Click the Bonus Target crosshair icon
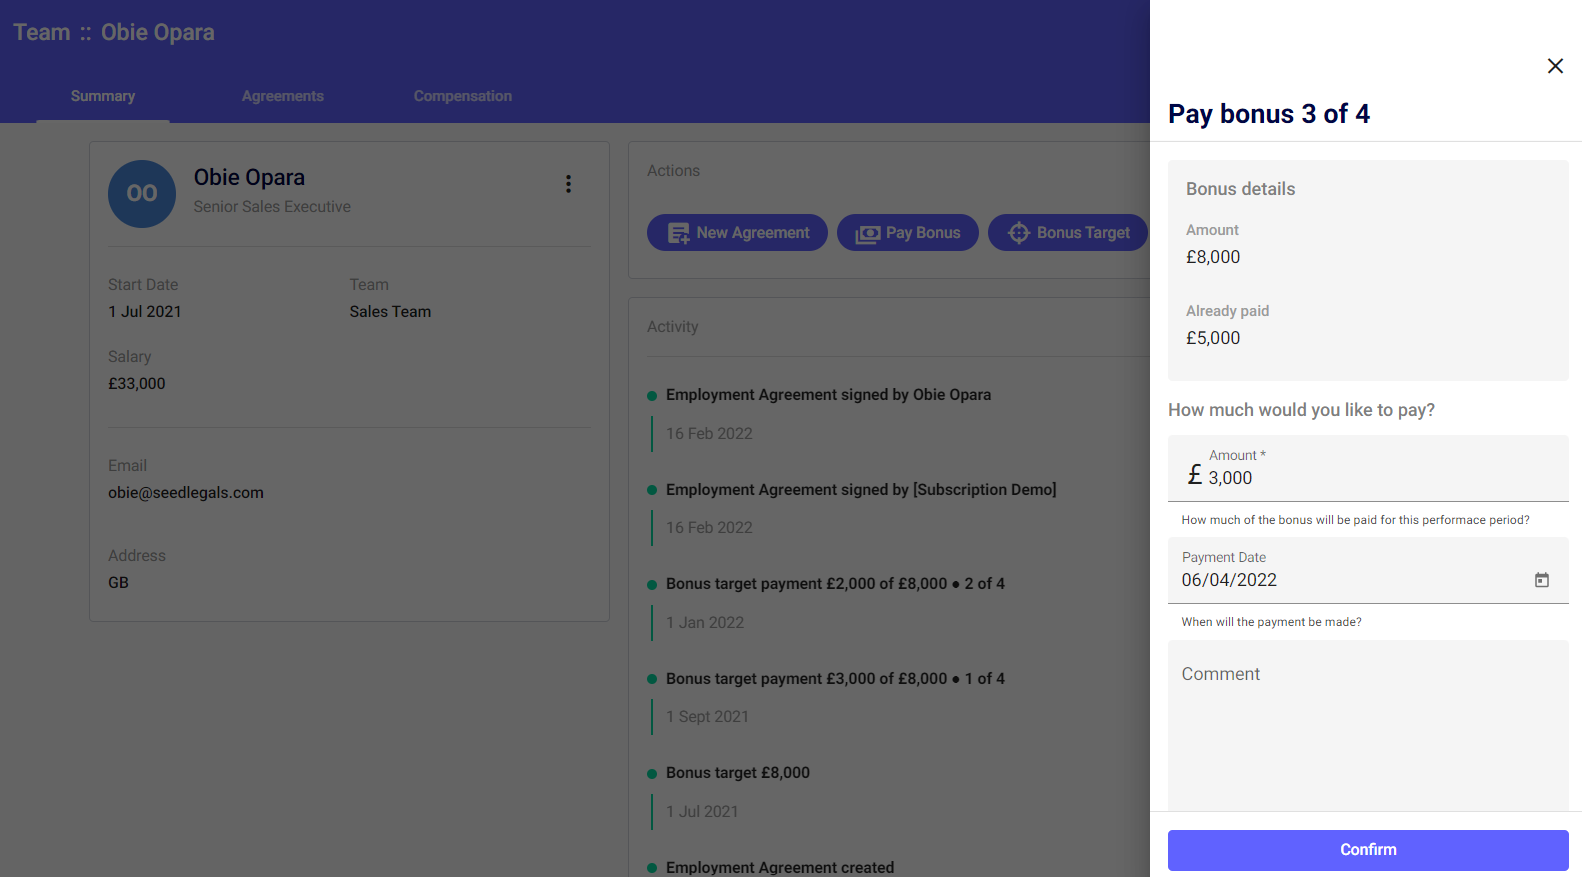 click(x=1018, y=233)
